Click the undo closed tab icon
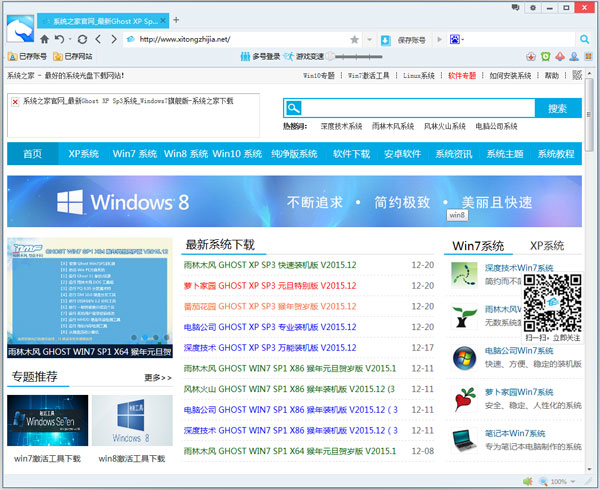Viewport: 600px width, 490px height. tap(59, 39)
